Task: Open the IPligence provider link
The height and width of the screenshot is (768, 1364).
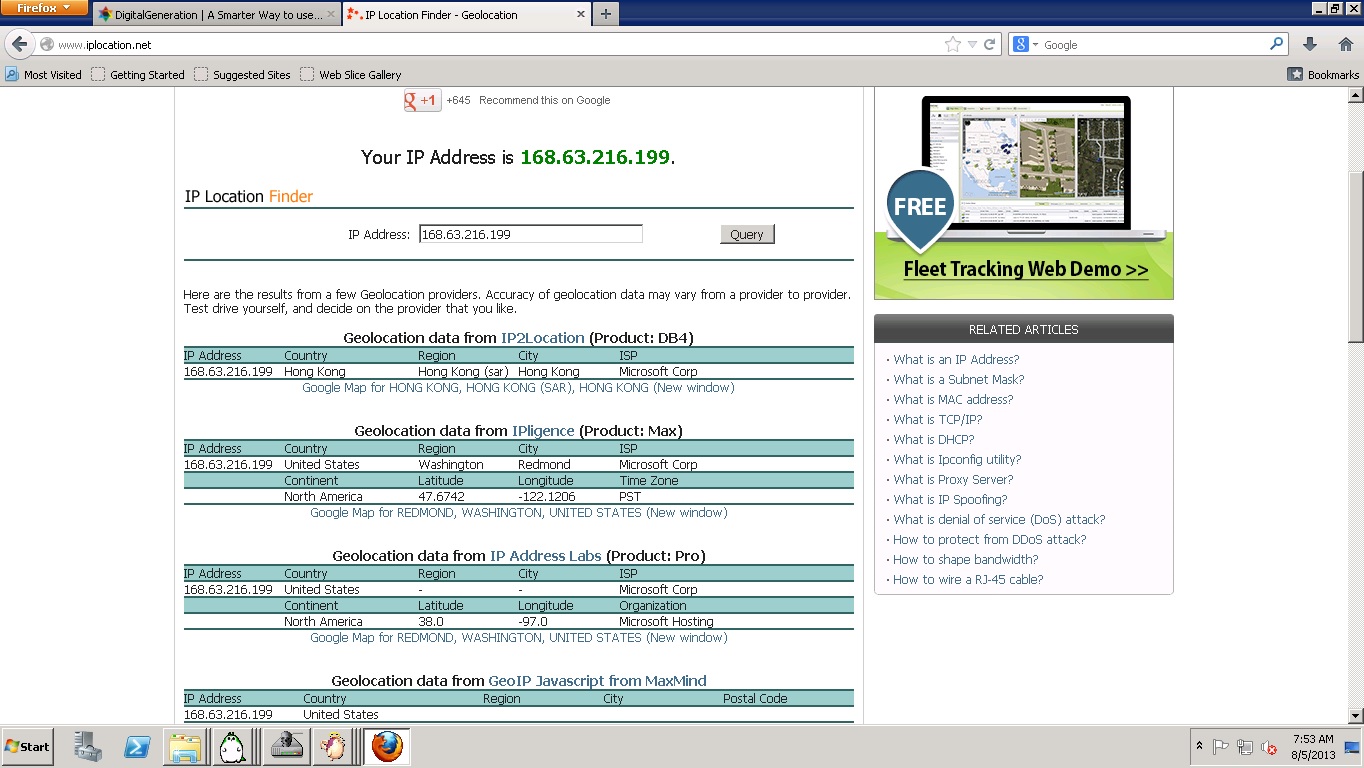Action: [543, 431]
